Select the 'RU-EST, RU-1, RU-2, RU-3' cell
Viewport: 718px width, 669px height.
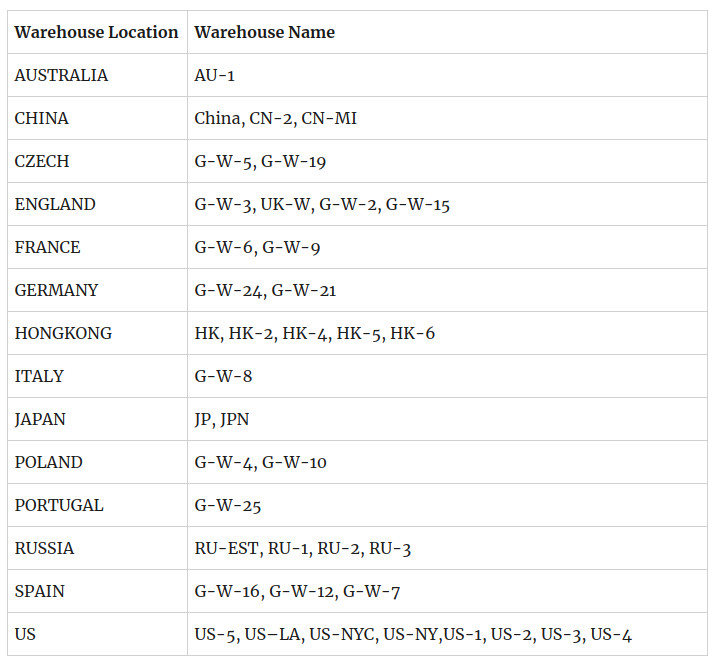coord(447,549)
